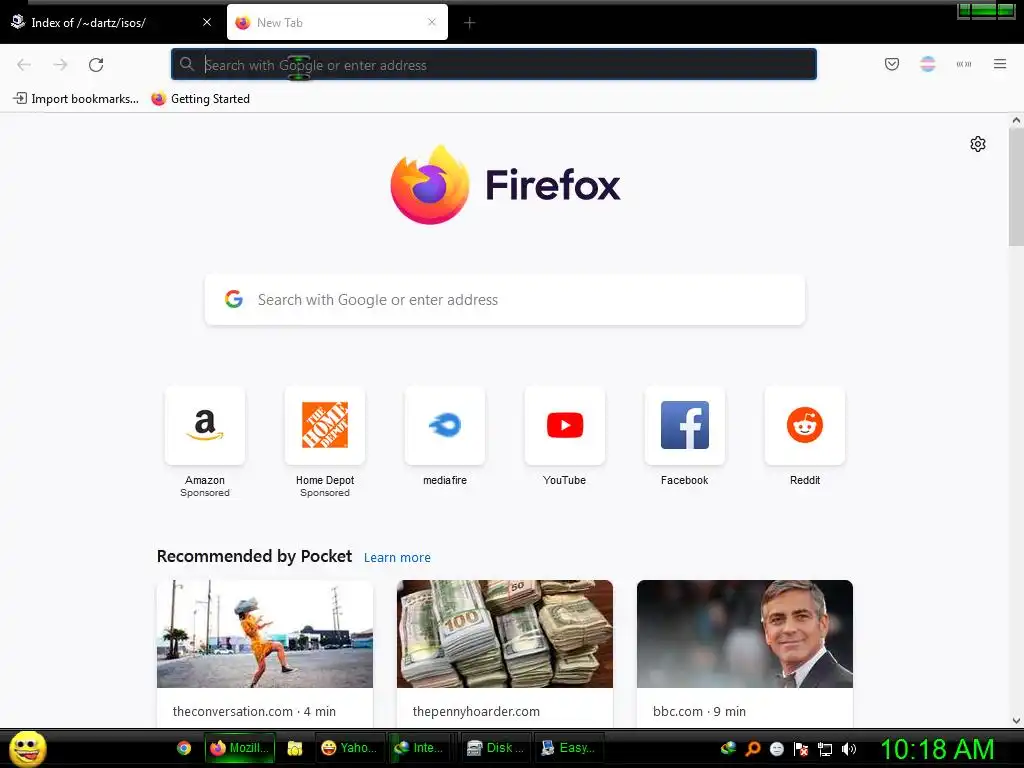This screenshot has width=1024, height=768.
Task: Click the toolbar extension icon beside the menu
Action: click(x=963, y=64)
